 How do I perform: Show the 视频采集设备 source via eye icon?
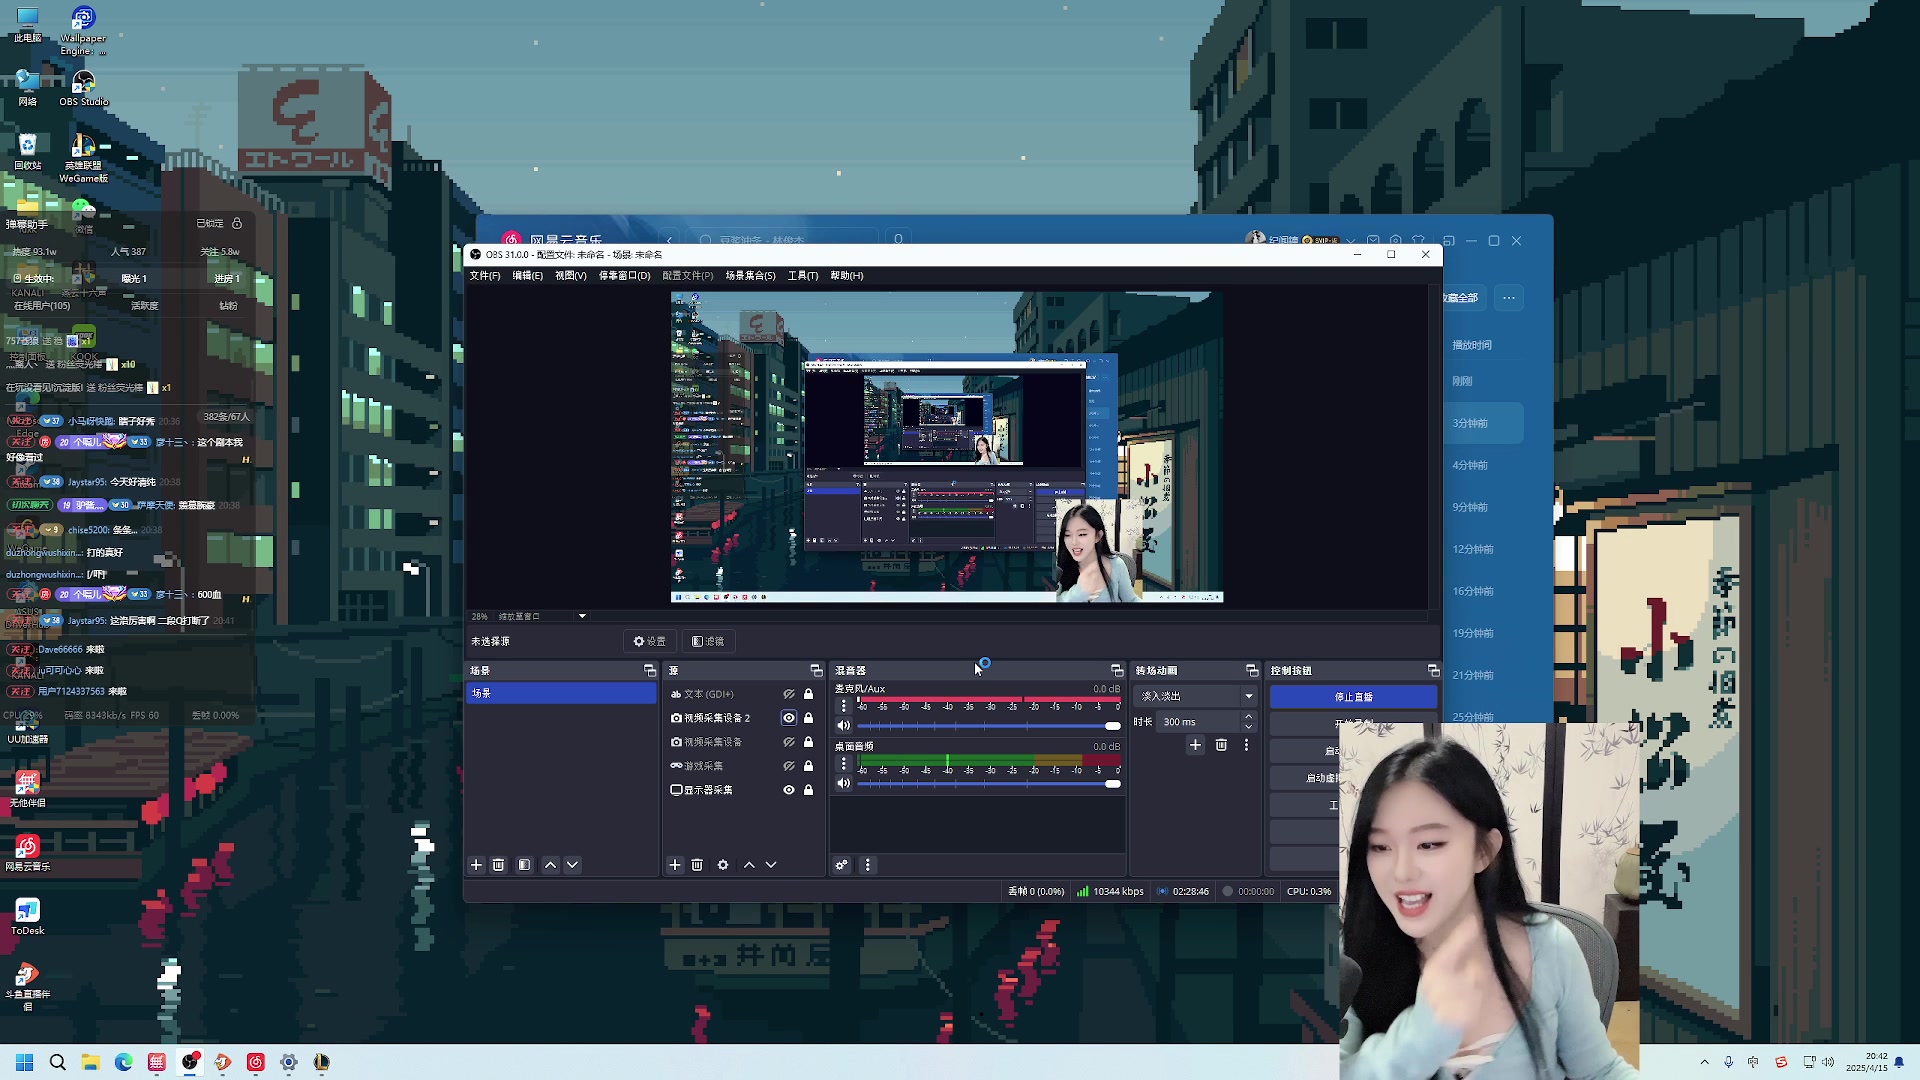tap(789, 742)
